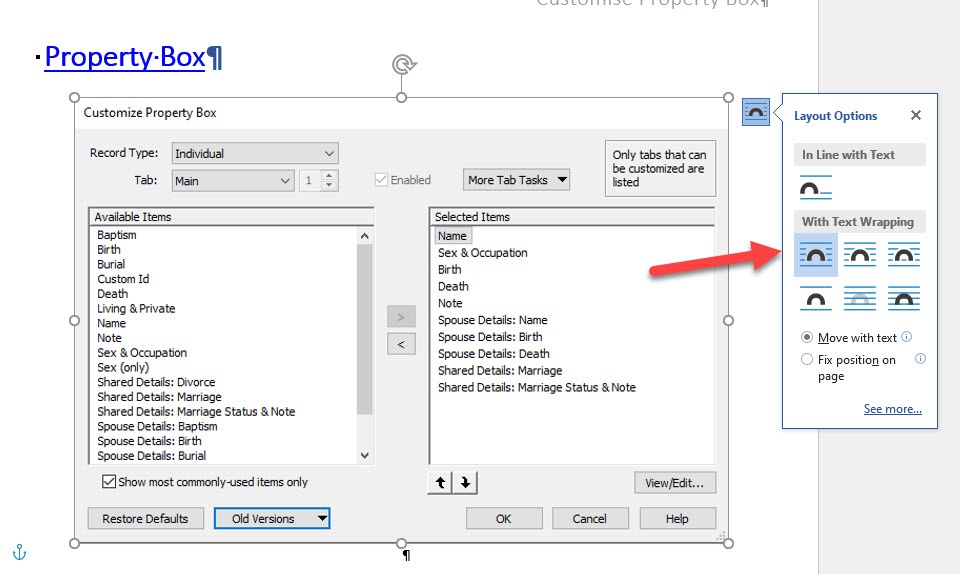Choose Top and Bottom wrapping icon
Screen dimensions: 960x574
[x=816, y=299]
